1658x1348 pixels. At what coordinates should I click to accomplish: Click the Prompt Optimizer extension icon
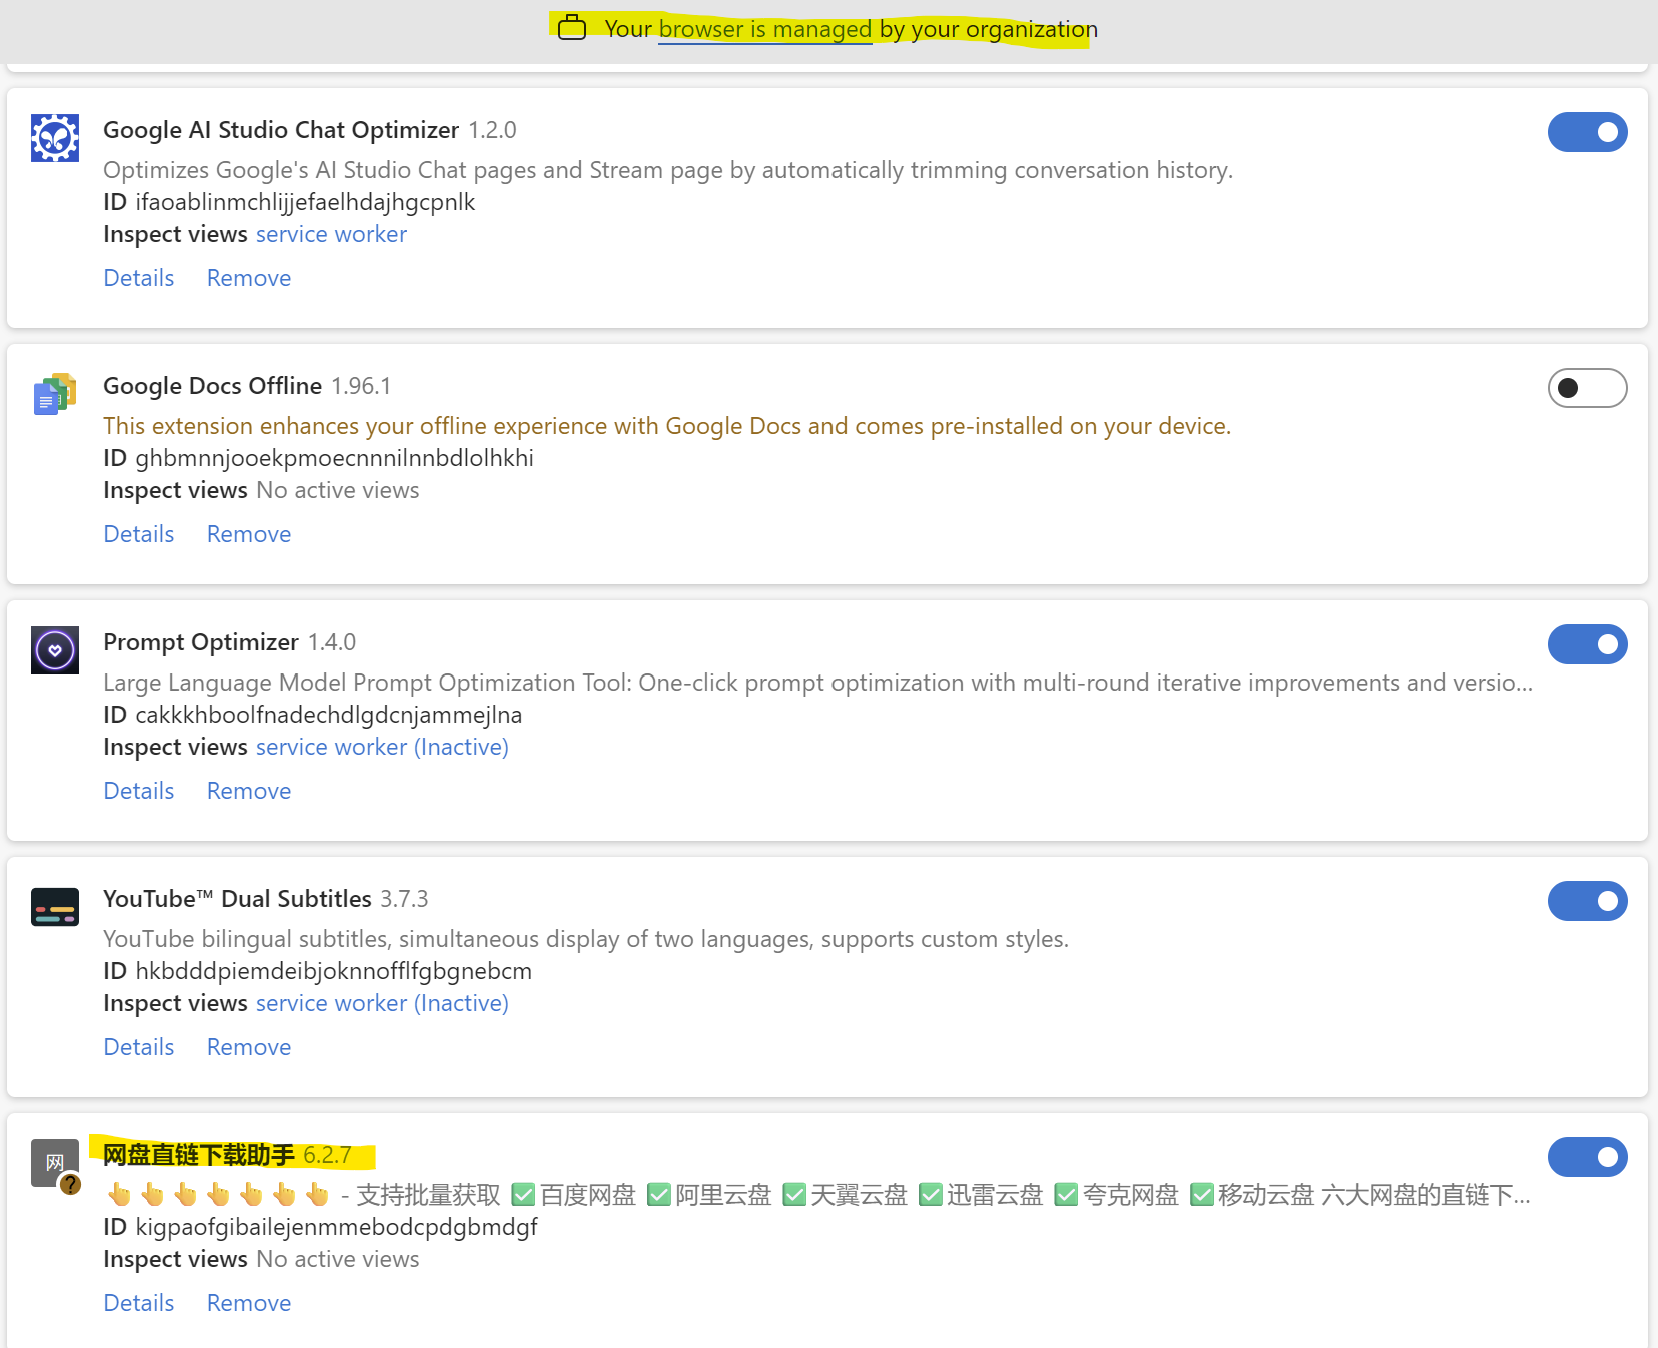tap(55, 650)
